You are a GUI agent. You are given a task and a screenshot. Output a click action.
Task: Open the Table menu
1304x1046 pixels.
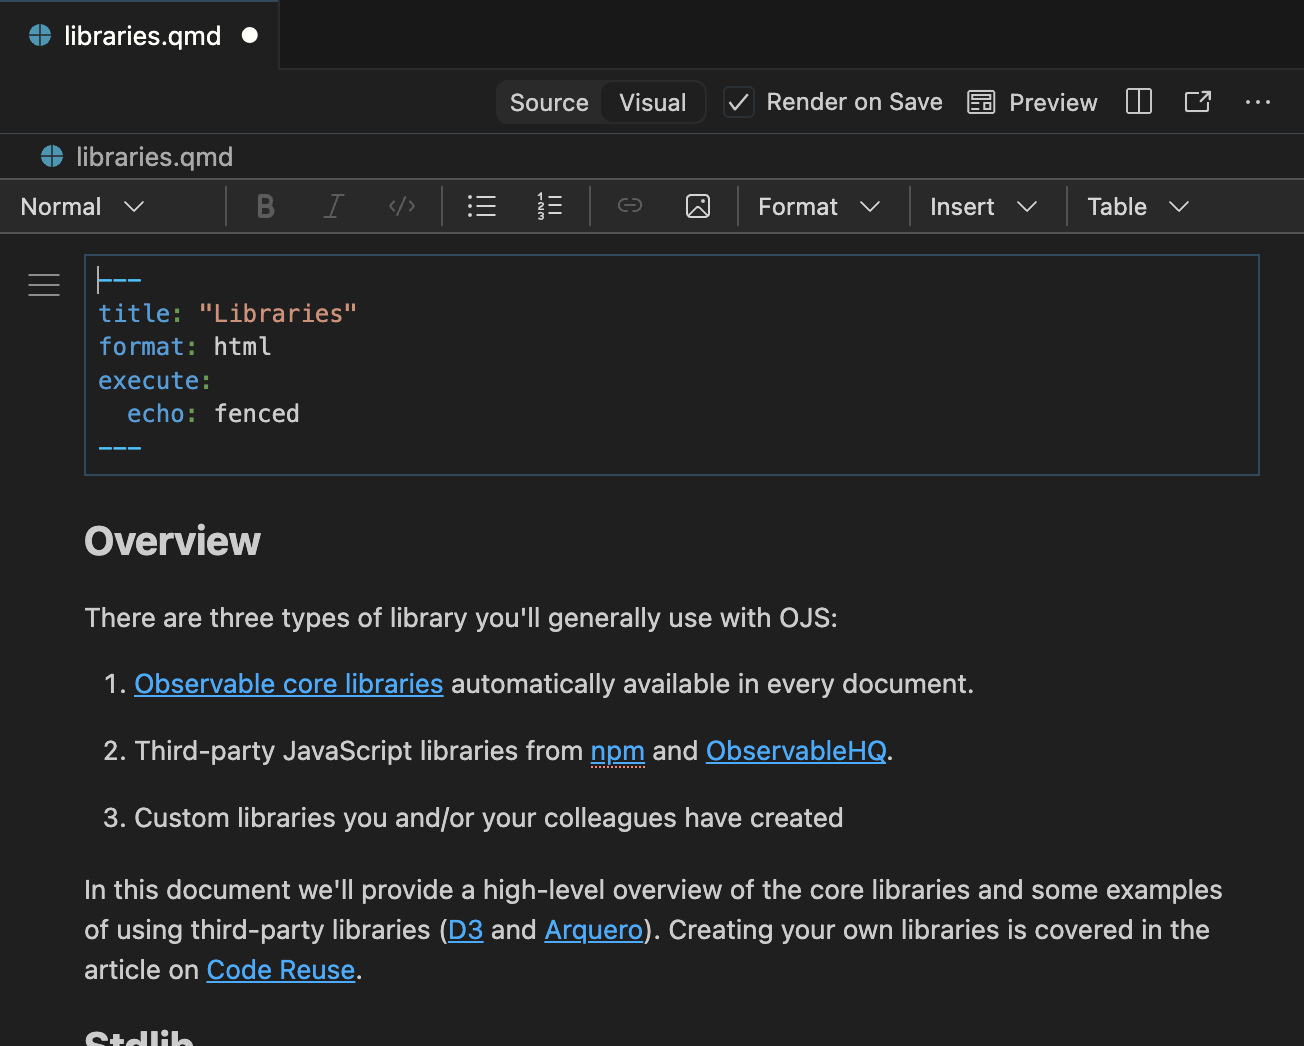(1135, 206)
